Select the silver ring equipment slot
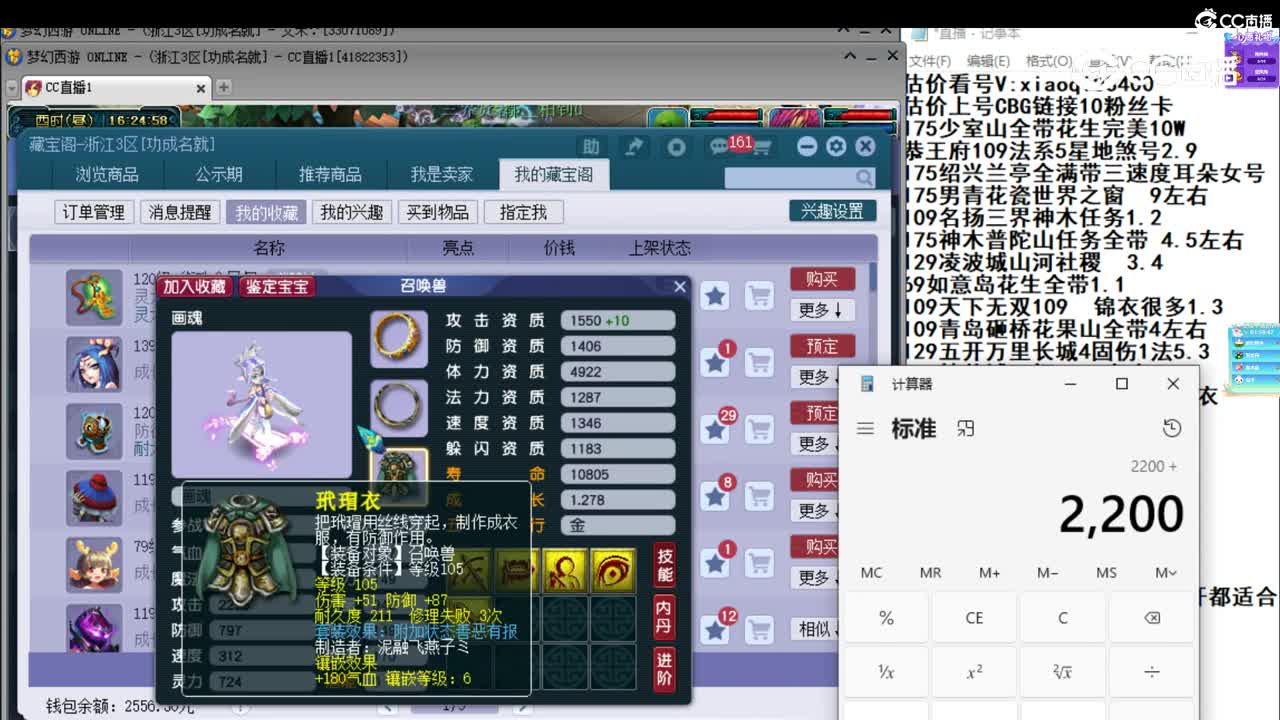The height and width of the screenshot is (720, 1280). coord(399,407)
